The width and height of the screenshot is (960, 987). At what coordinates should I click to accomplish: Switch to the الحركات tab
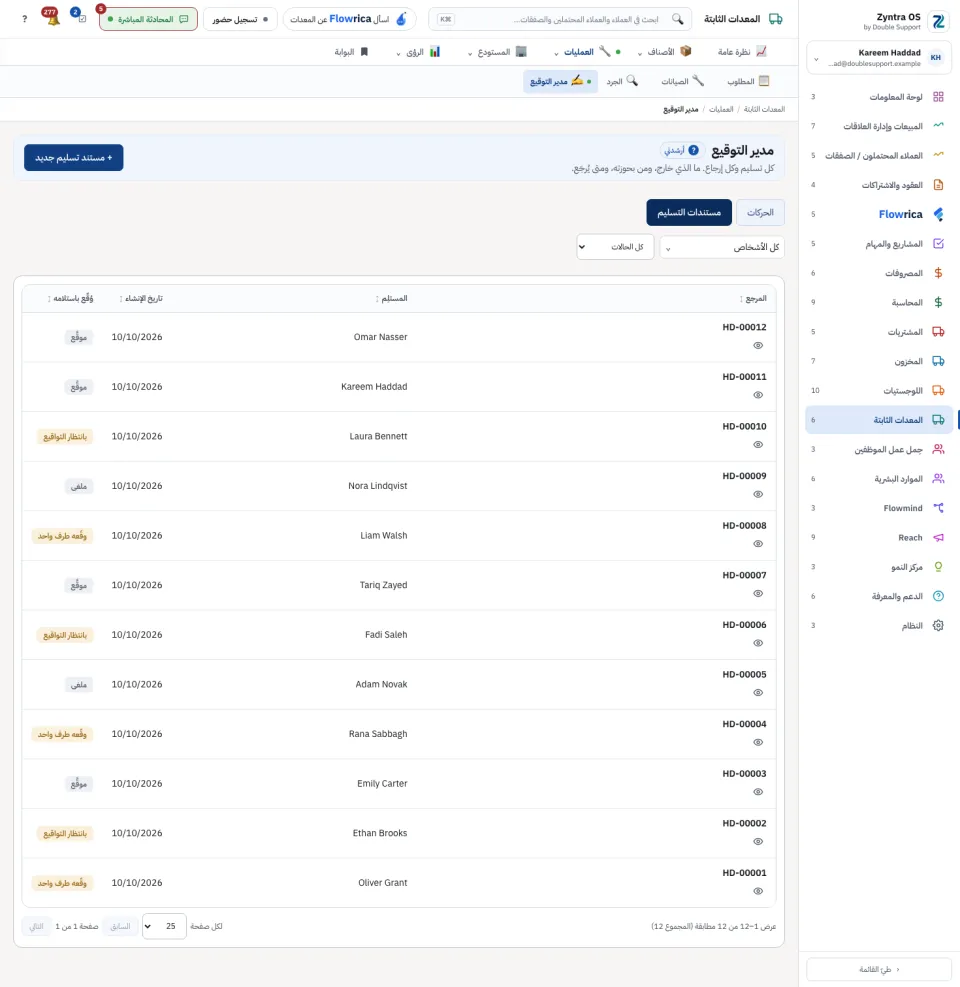tap(760, 213)
